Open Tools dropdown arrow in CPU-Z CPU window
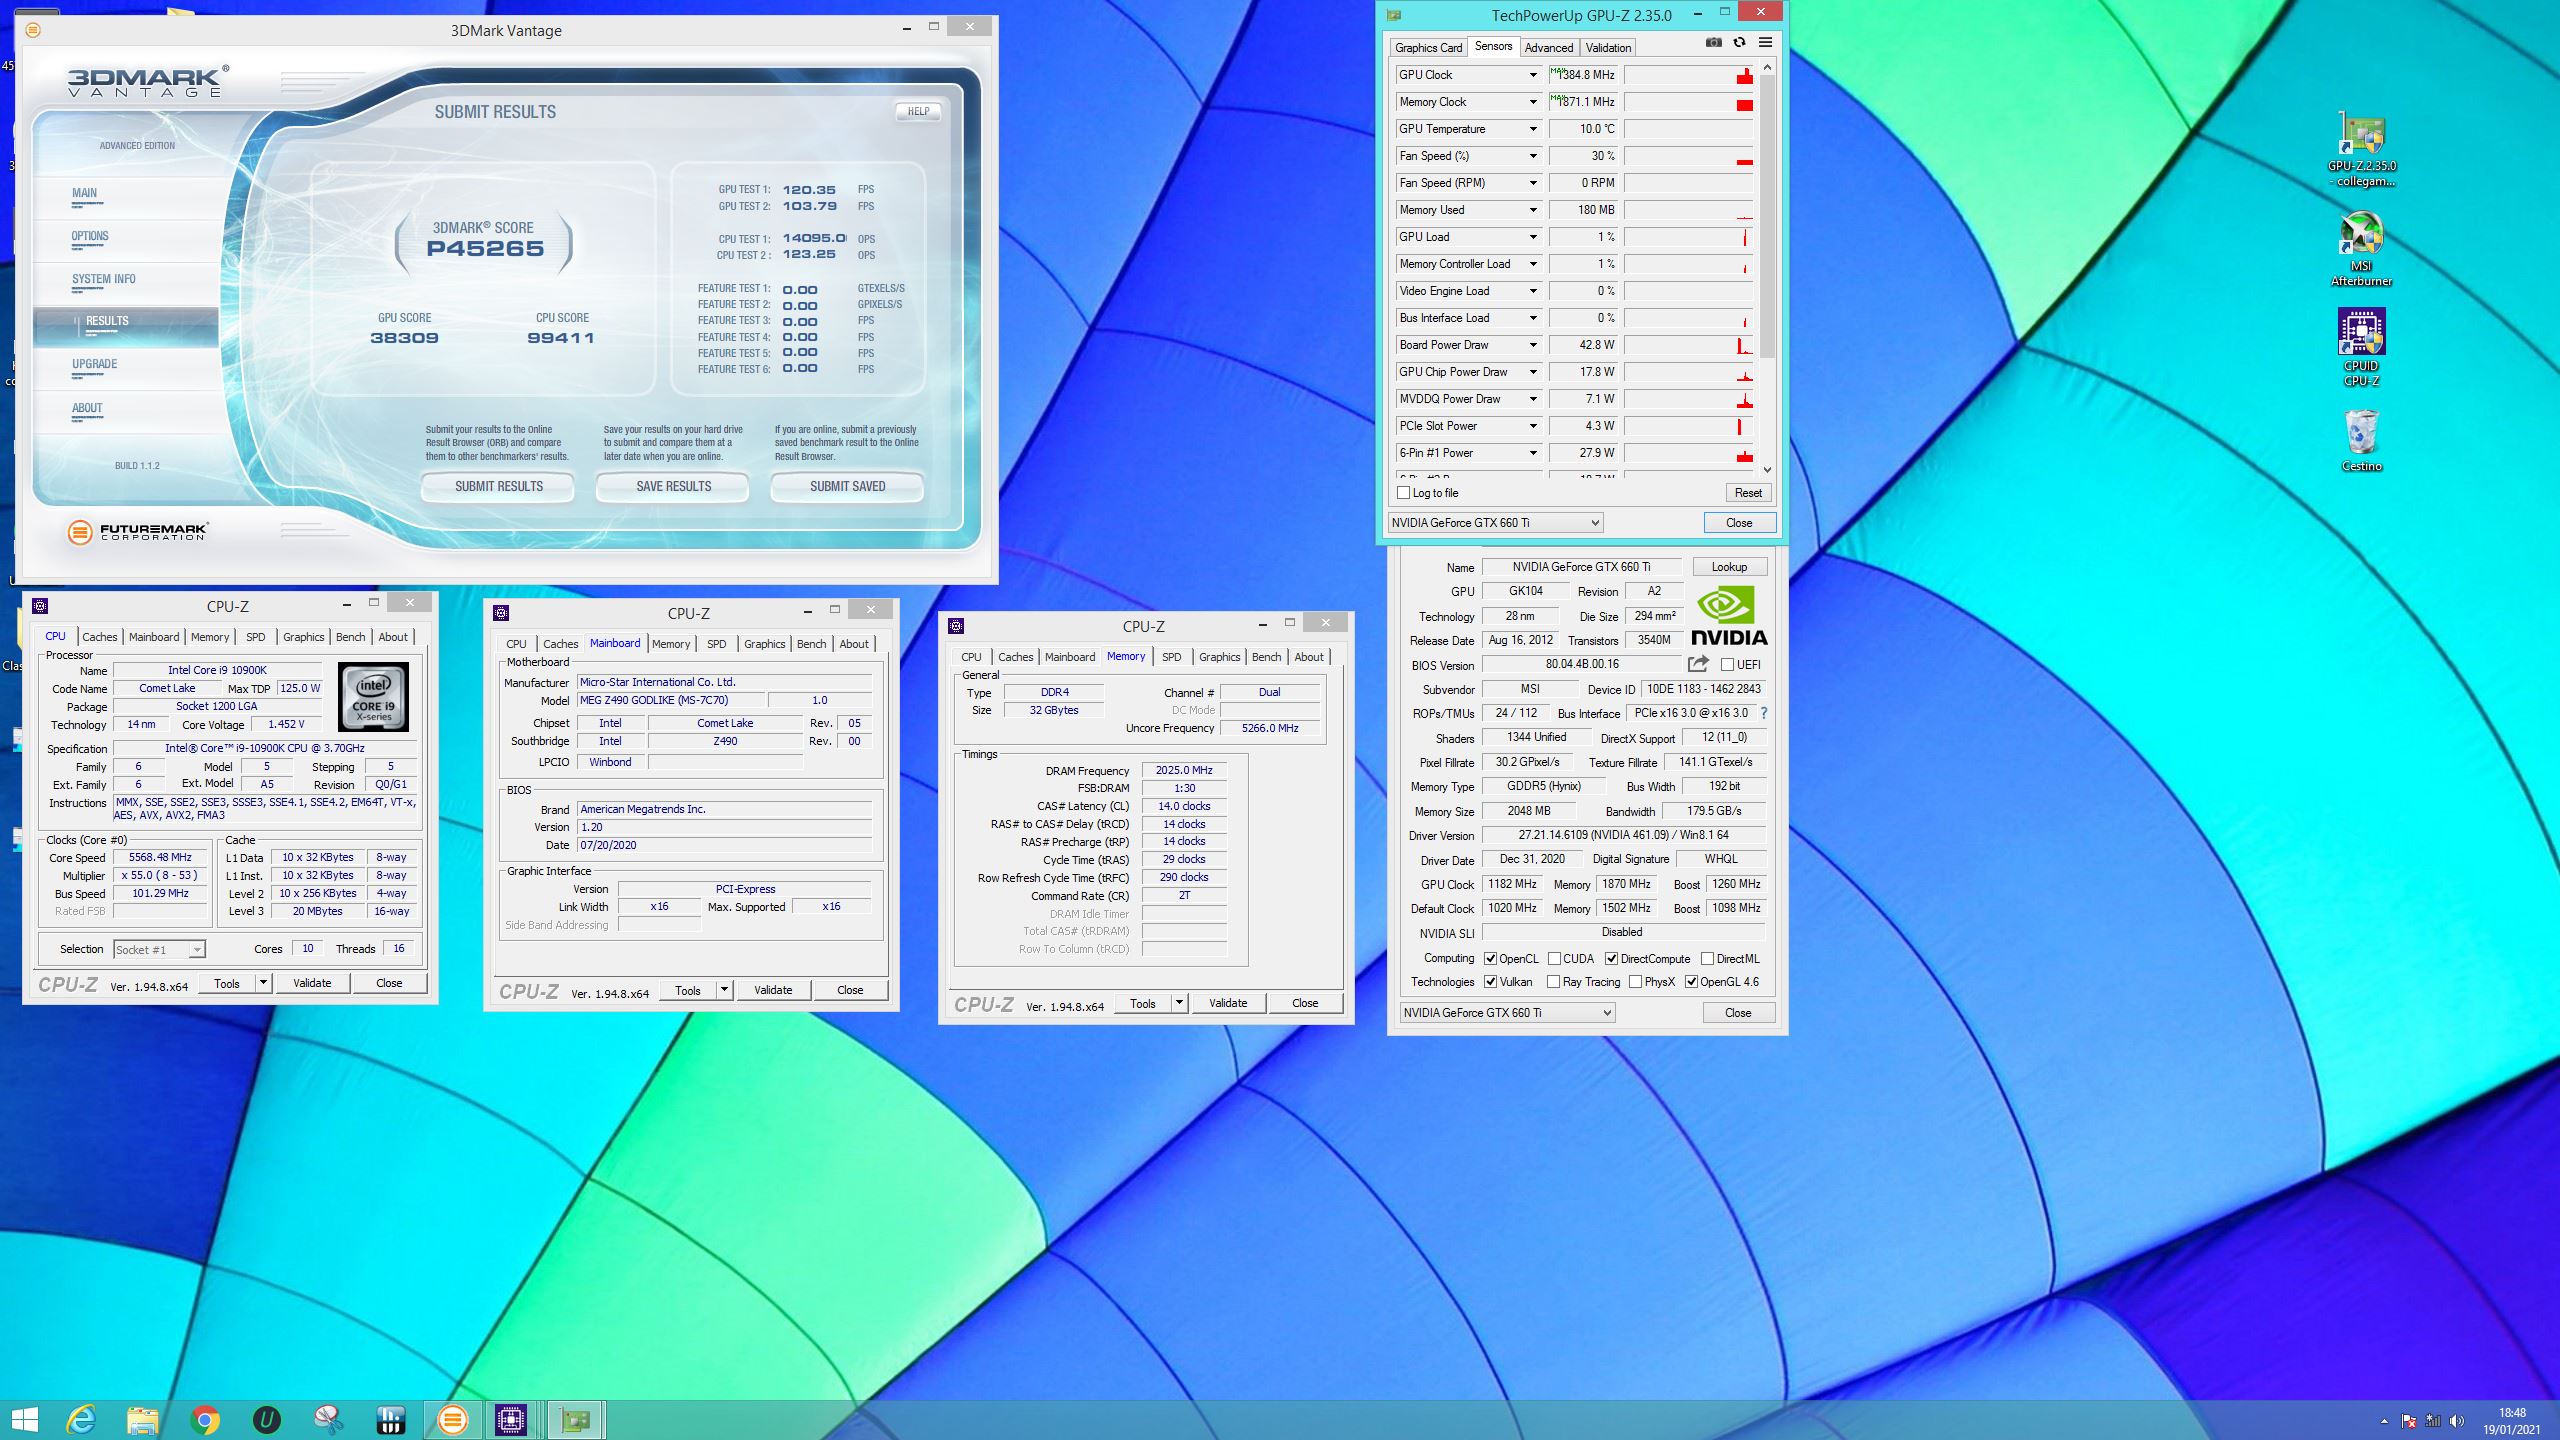 (263, 983)
